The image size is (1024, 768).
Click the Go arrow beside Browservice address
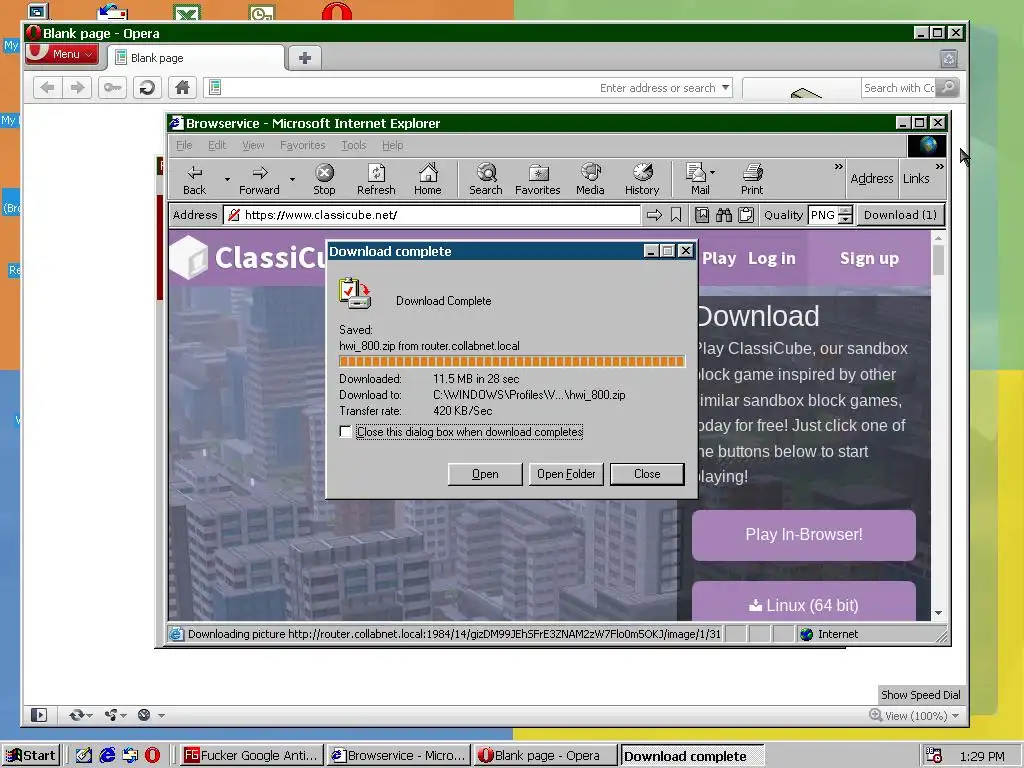(654, 215)
